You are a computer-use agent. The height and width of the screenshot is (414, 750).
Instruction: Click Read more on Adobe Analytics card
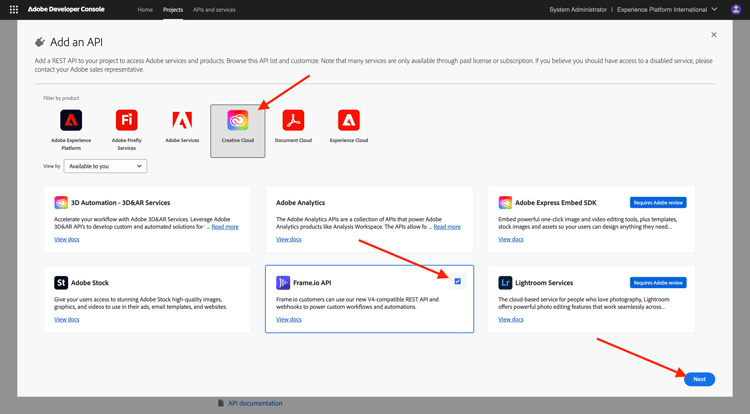point(447,227)
